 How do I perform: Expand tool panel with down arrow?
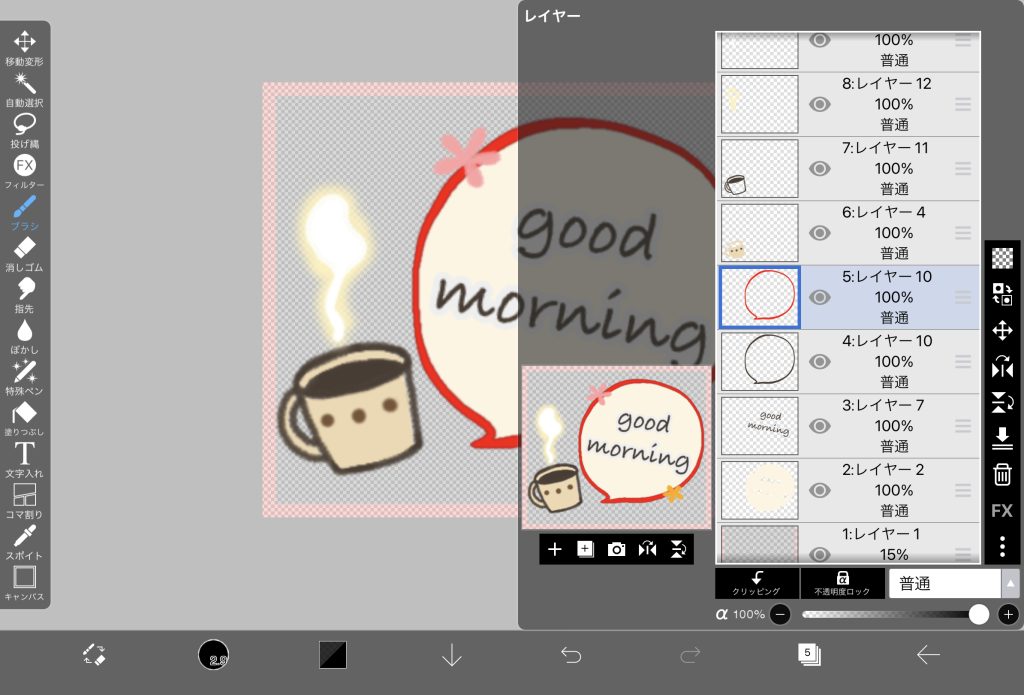point(452,655)
